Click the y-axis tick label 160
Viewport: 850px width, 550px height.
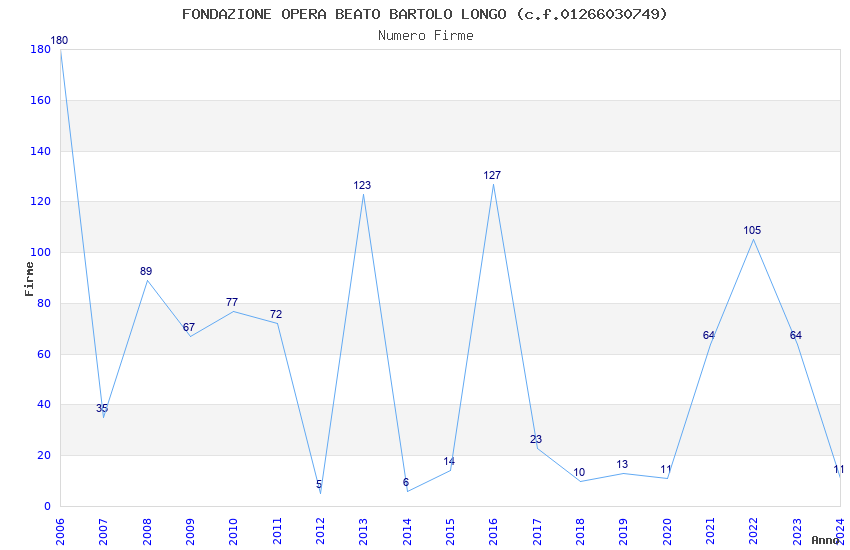(41, 100)
